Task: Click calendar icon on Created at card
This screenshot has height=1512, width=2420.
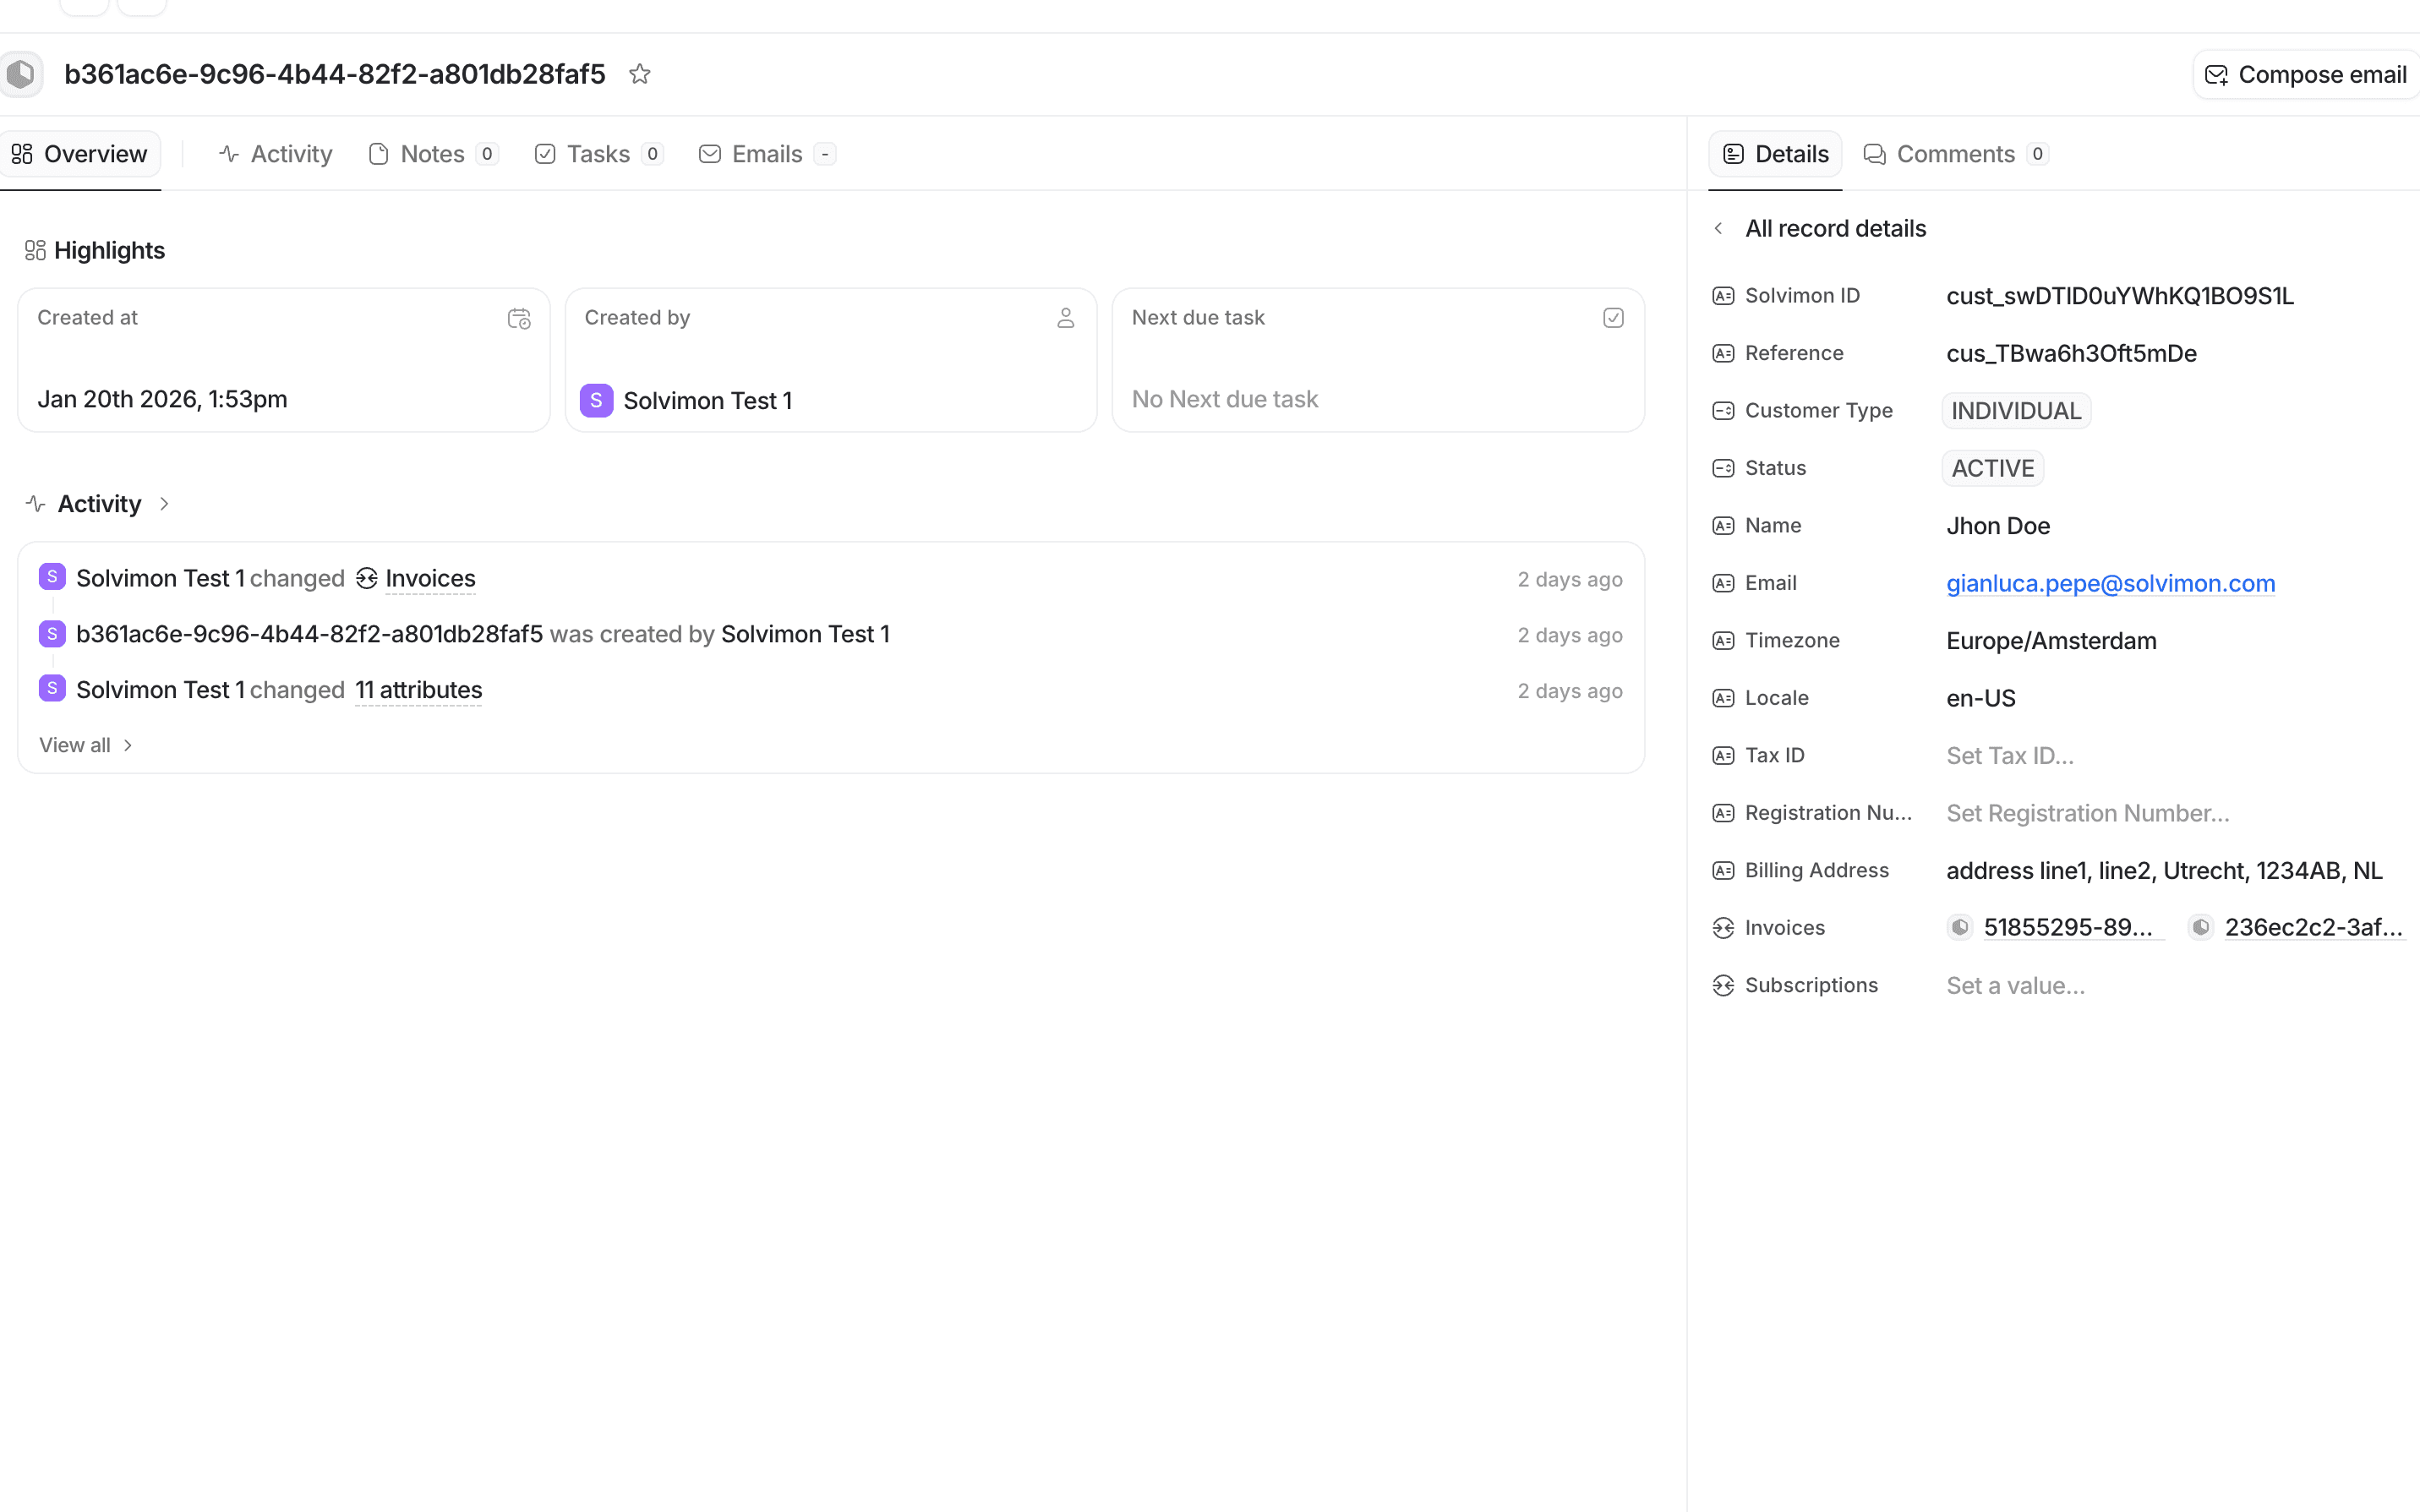Action: click(x=518, y=318)
